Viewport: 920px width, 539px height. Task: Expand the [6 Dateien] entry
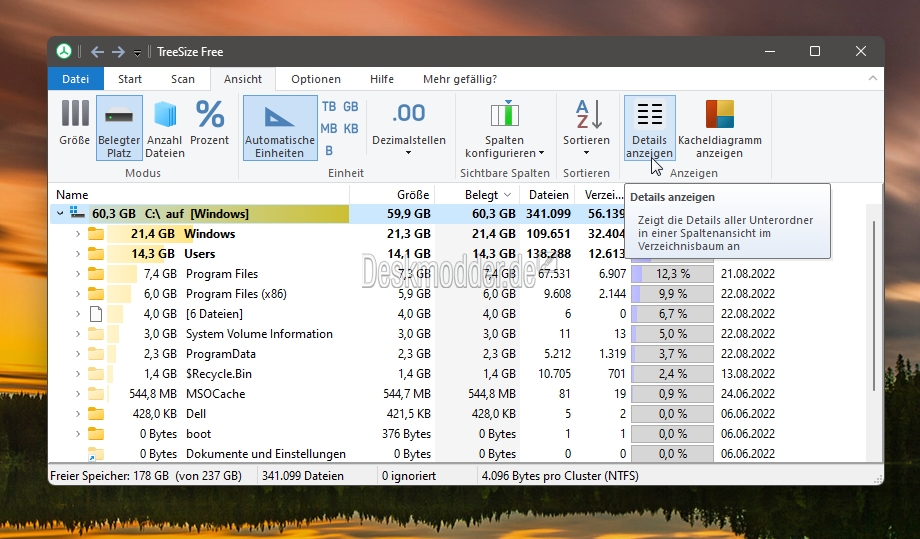78,314
